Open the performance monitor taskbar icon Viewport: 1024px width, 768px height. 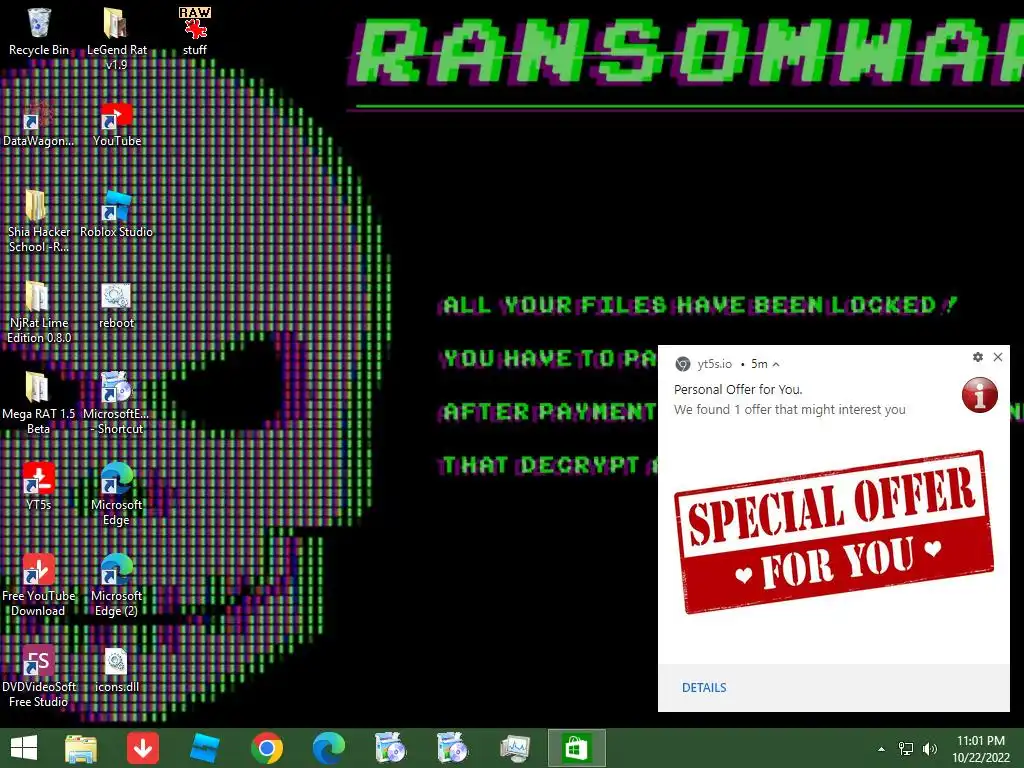pyautogui.click(x=515, y=748)
